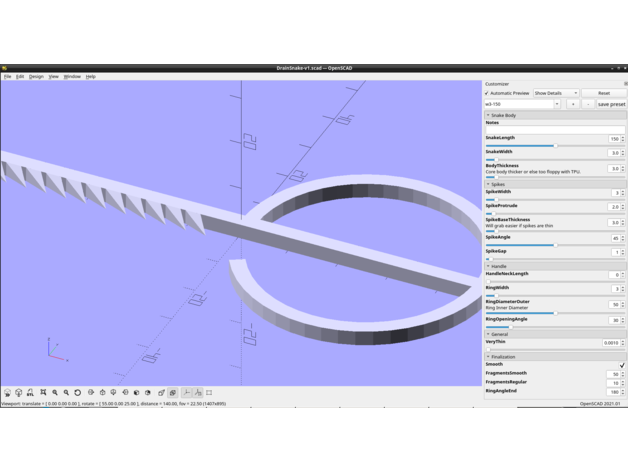Click the Render icon in the viewport toolbar
628x472 pixels.
click(x=19, y=393)
